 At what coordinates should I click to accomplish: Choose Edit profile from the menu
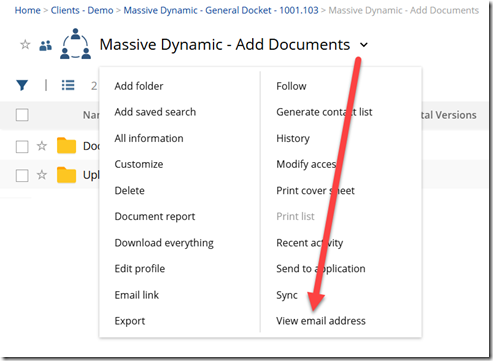point(140,269)
